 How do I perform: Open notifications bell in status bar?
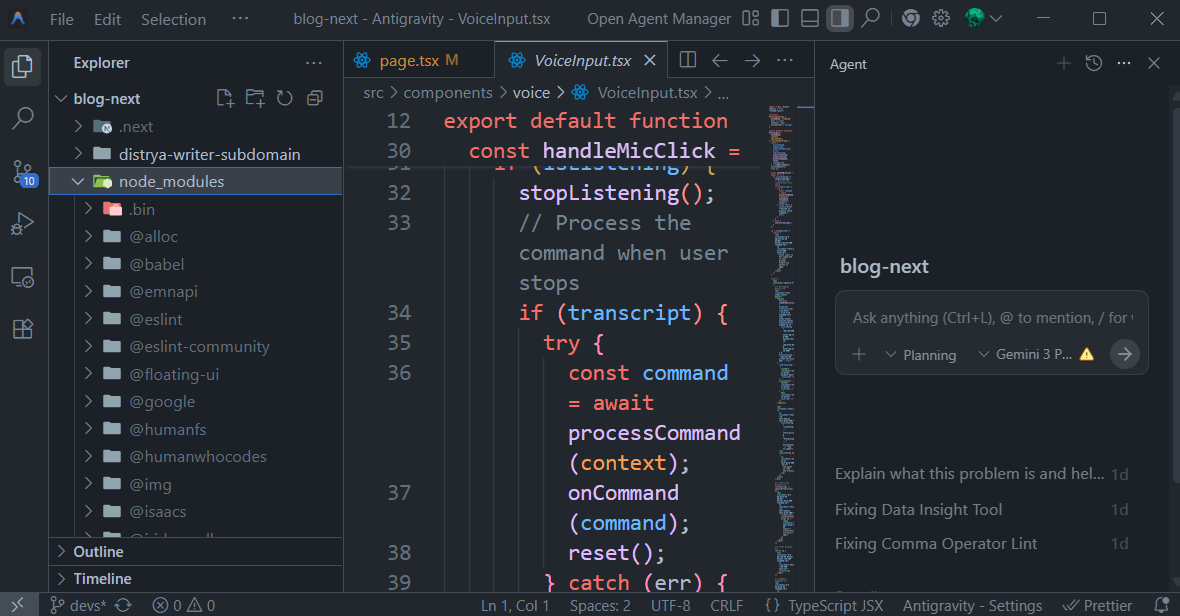point(1162,605)
